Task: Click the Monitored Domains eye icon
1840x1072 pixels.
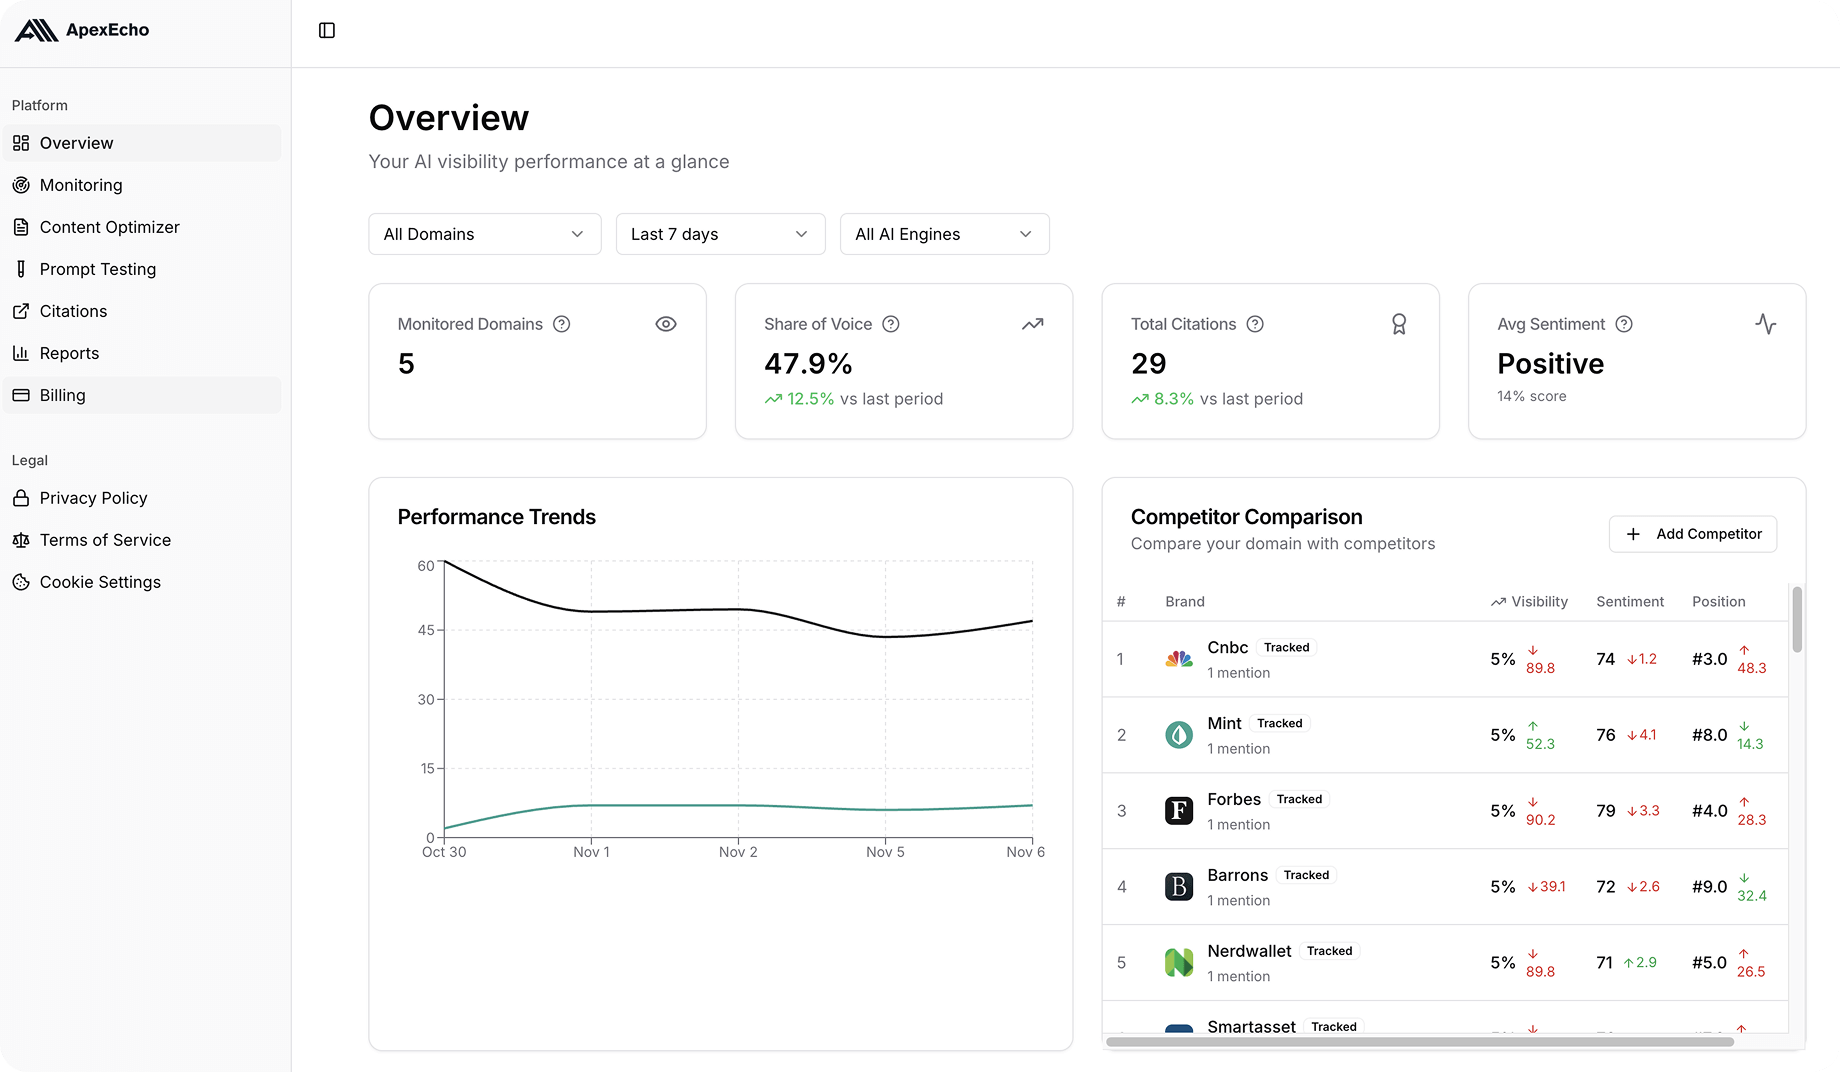Action: (x=666, y=324)
